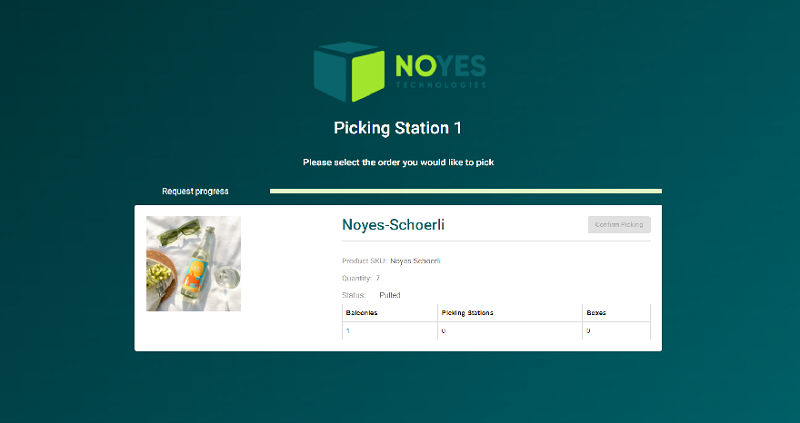Click the Noyes Technologies cube logo

pos(349,71)
